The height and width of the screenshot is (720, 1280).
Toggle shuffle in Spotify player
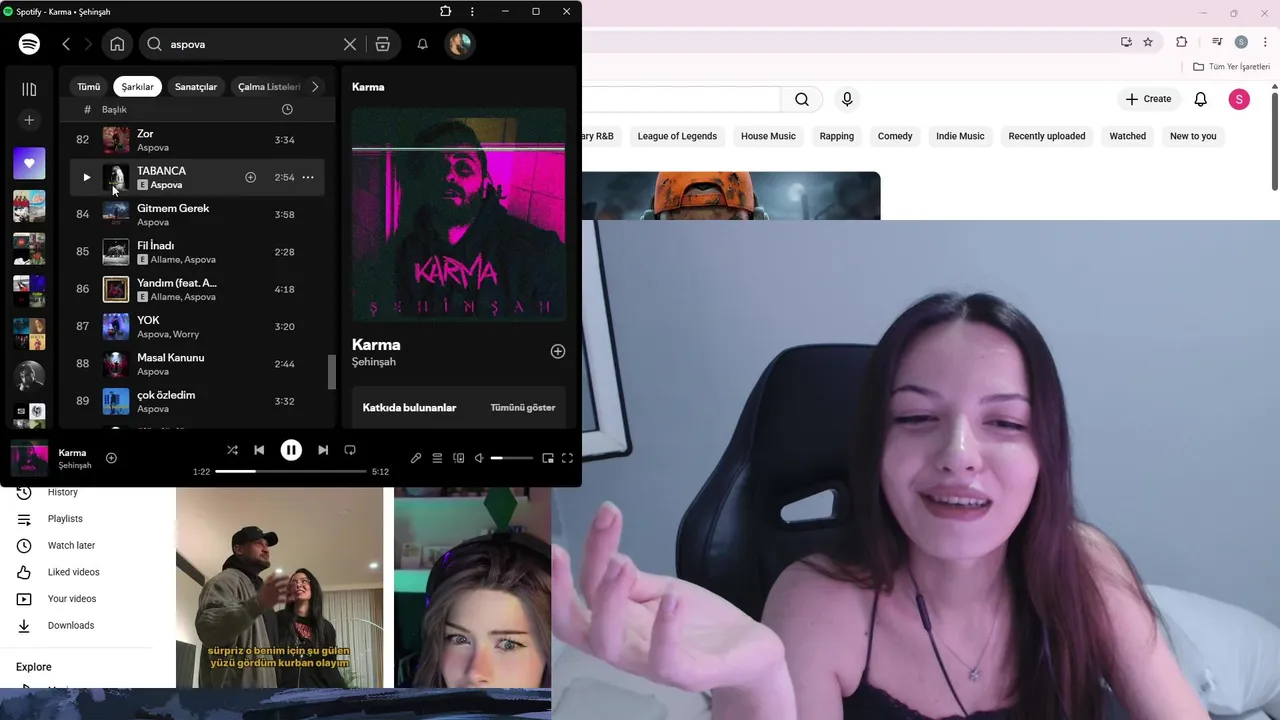[x=232, y=450]
